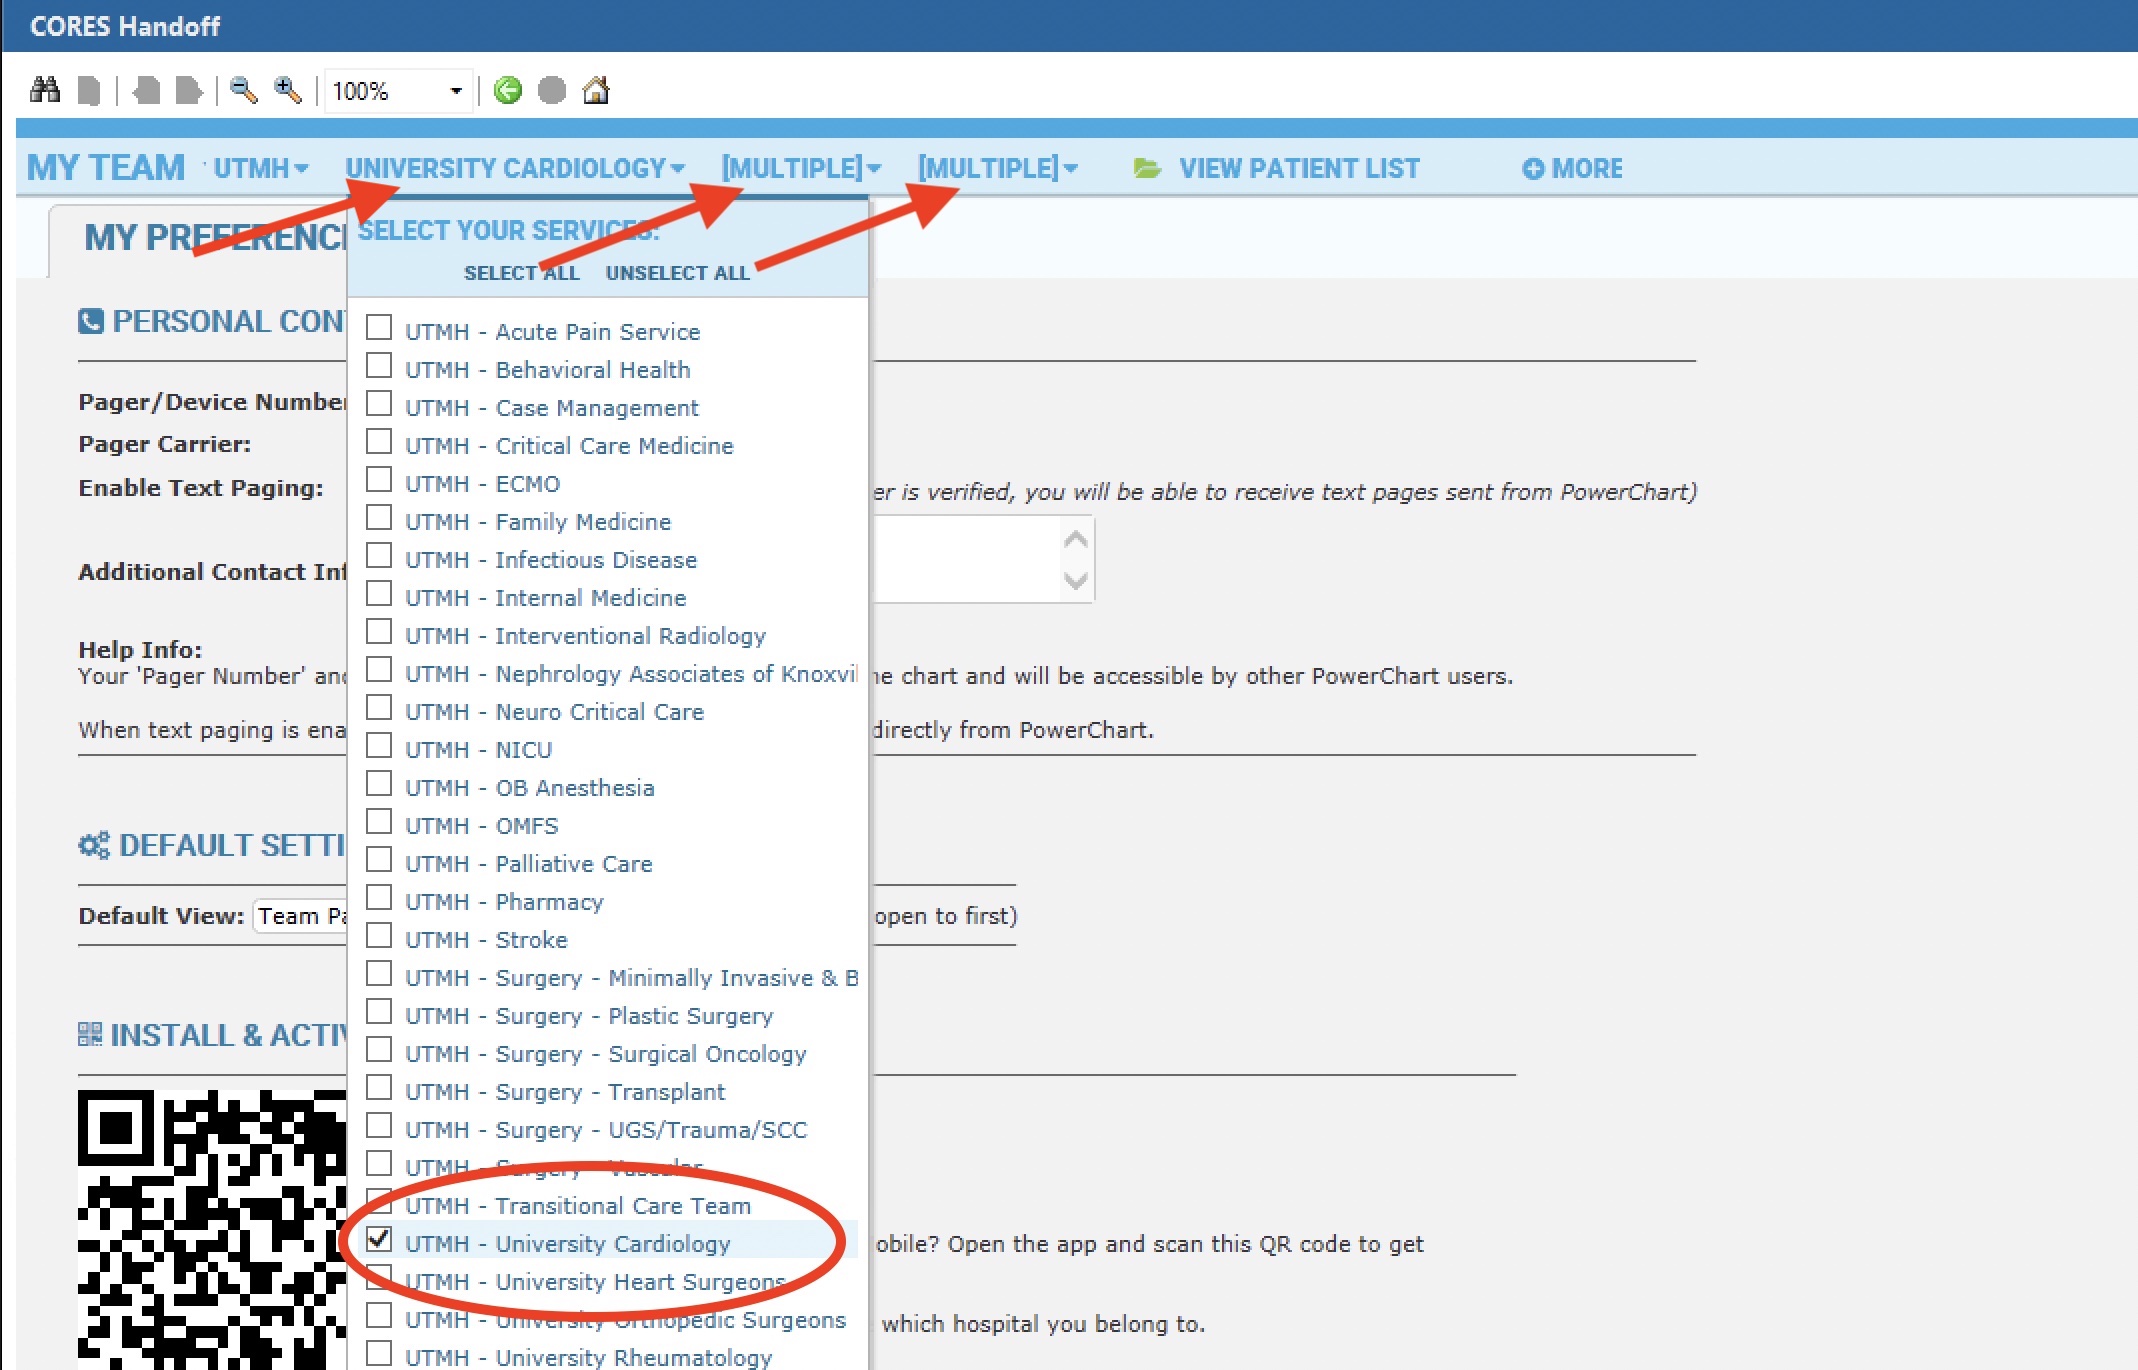
Task: Check UTMH - Behavioral Health
Action: [x=379, y=366]
